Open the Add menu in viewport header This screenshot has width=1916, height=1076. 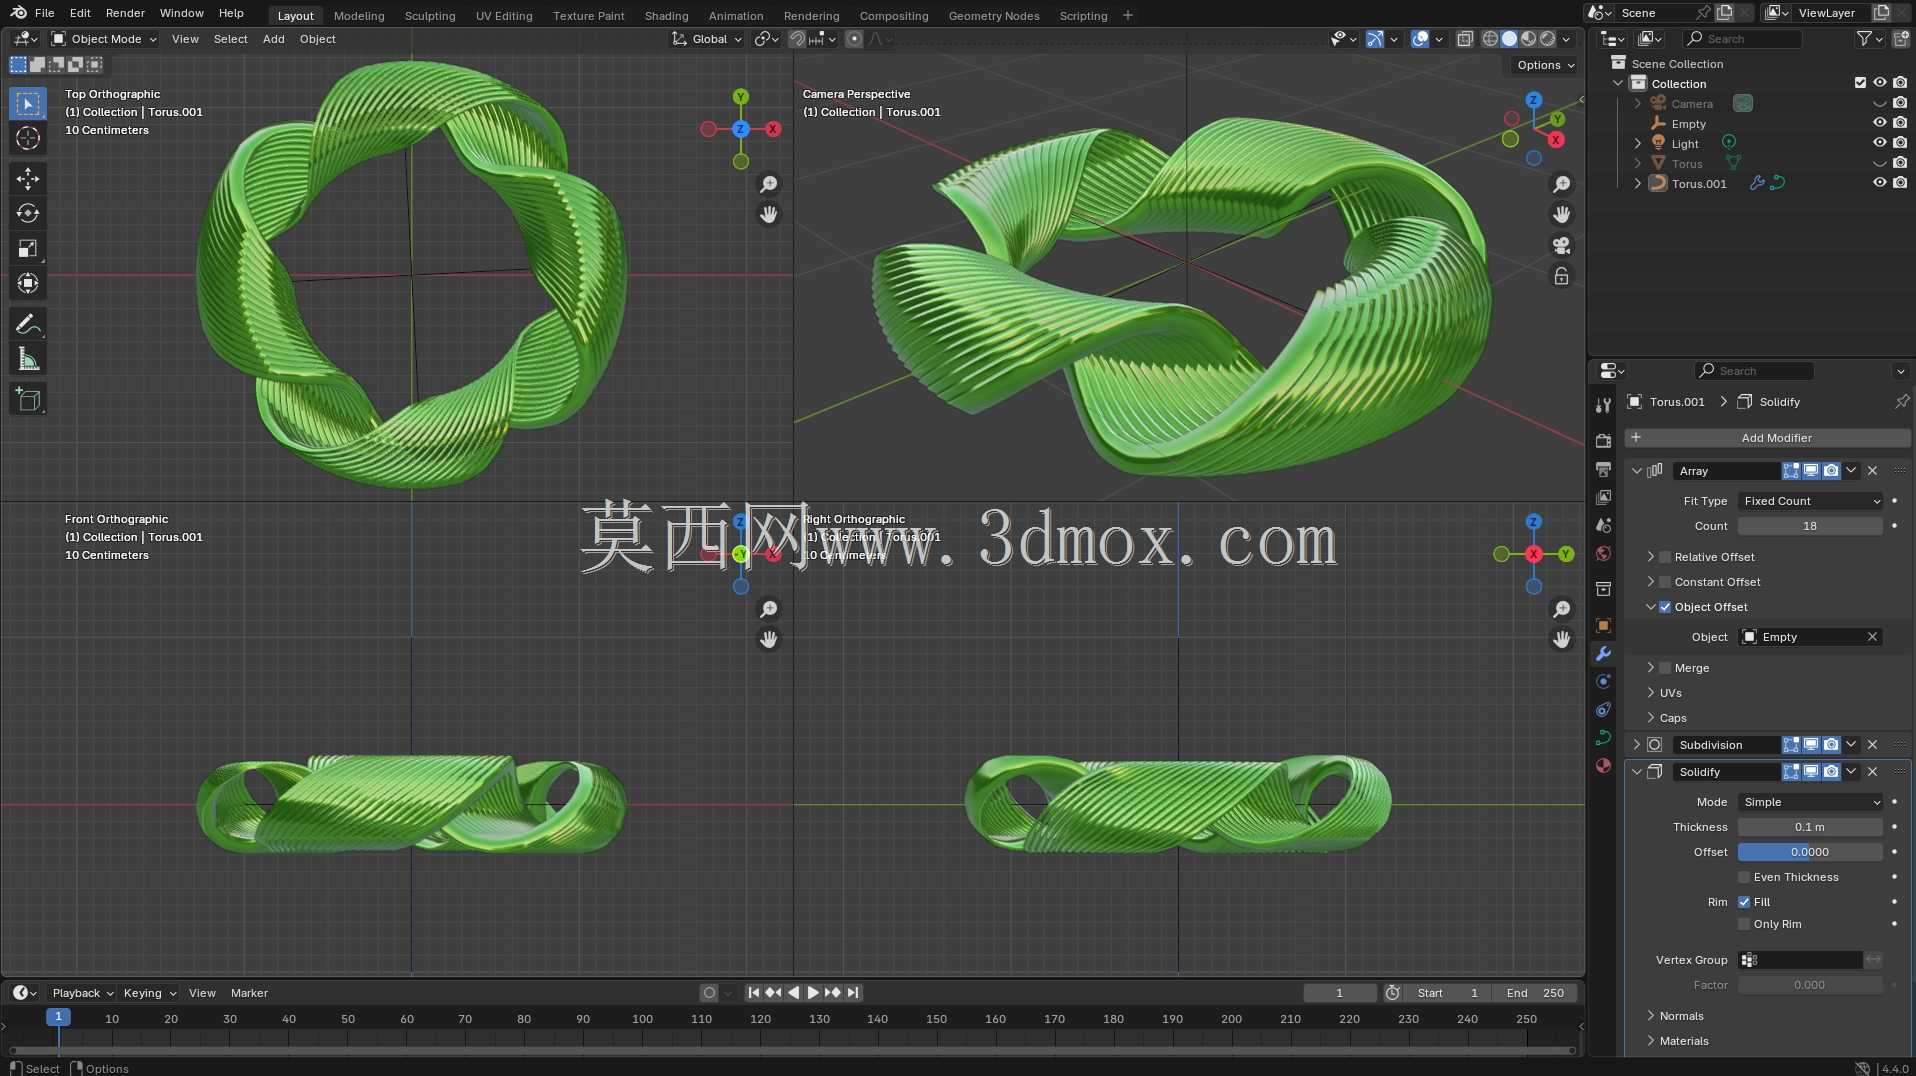(x=274, y=39)
